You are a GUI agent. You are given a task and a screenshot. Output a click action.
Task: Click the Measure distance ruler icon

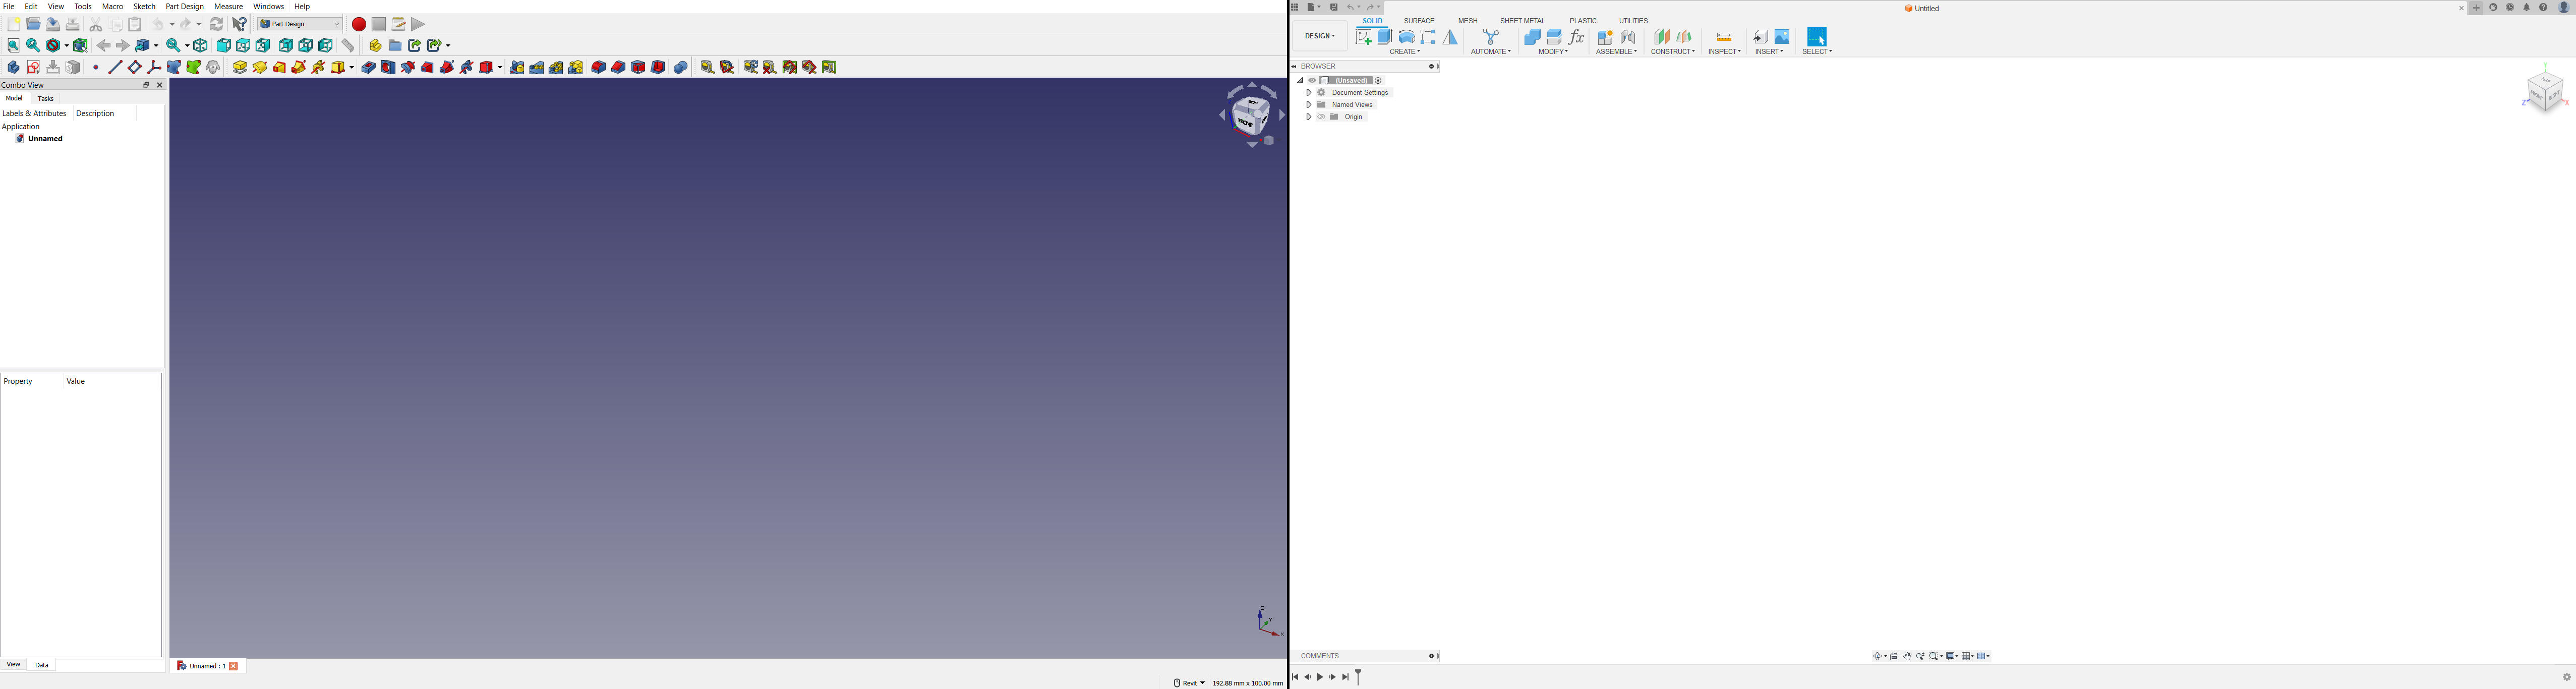tap(348, 46)
